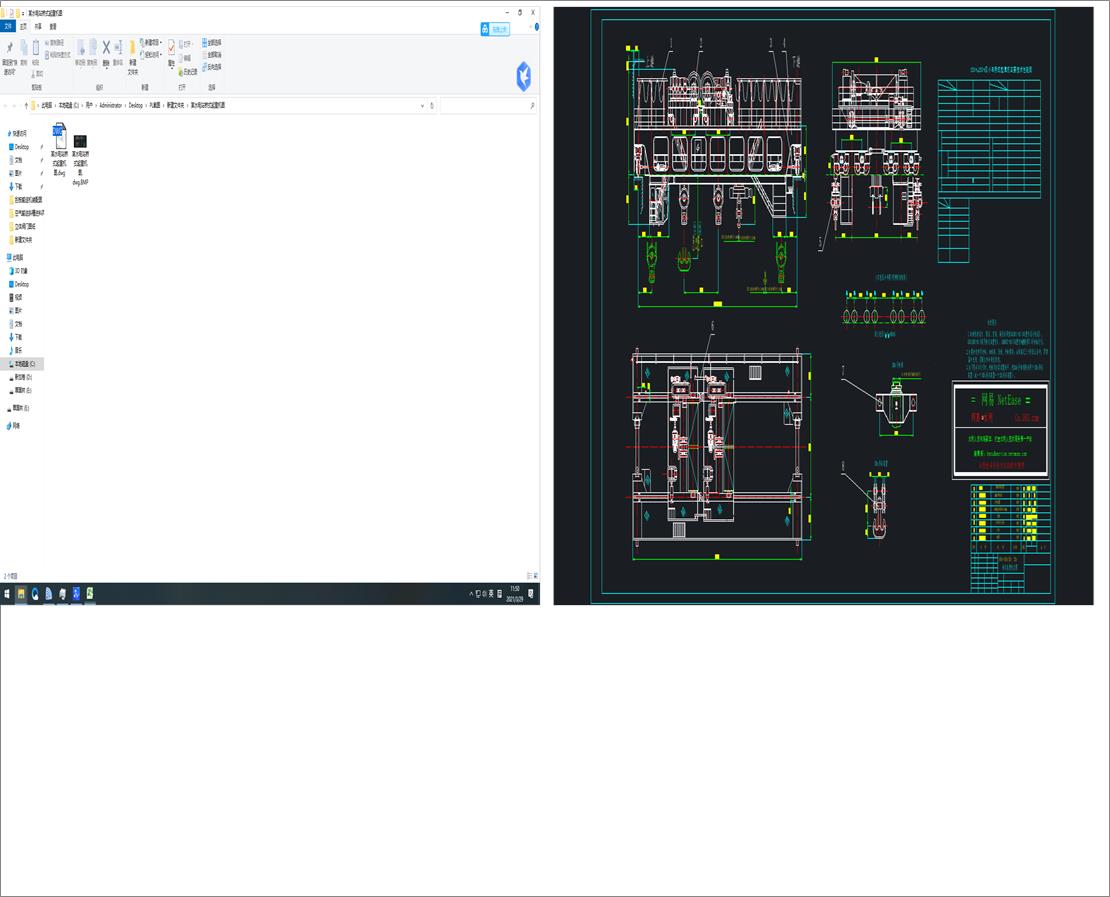Click the Copy icon in the Clipboard group
Screen dimensions: 1110x897
pos(23,47)
